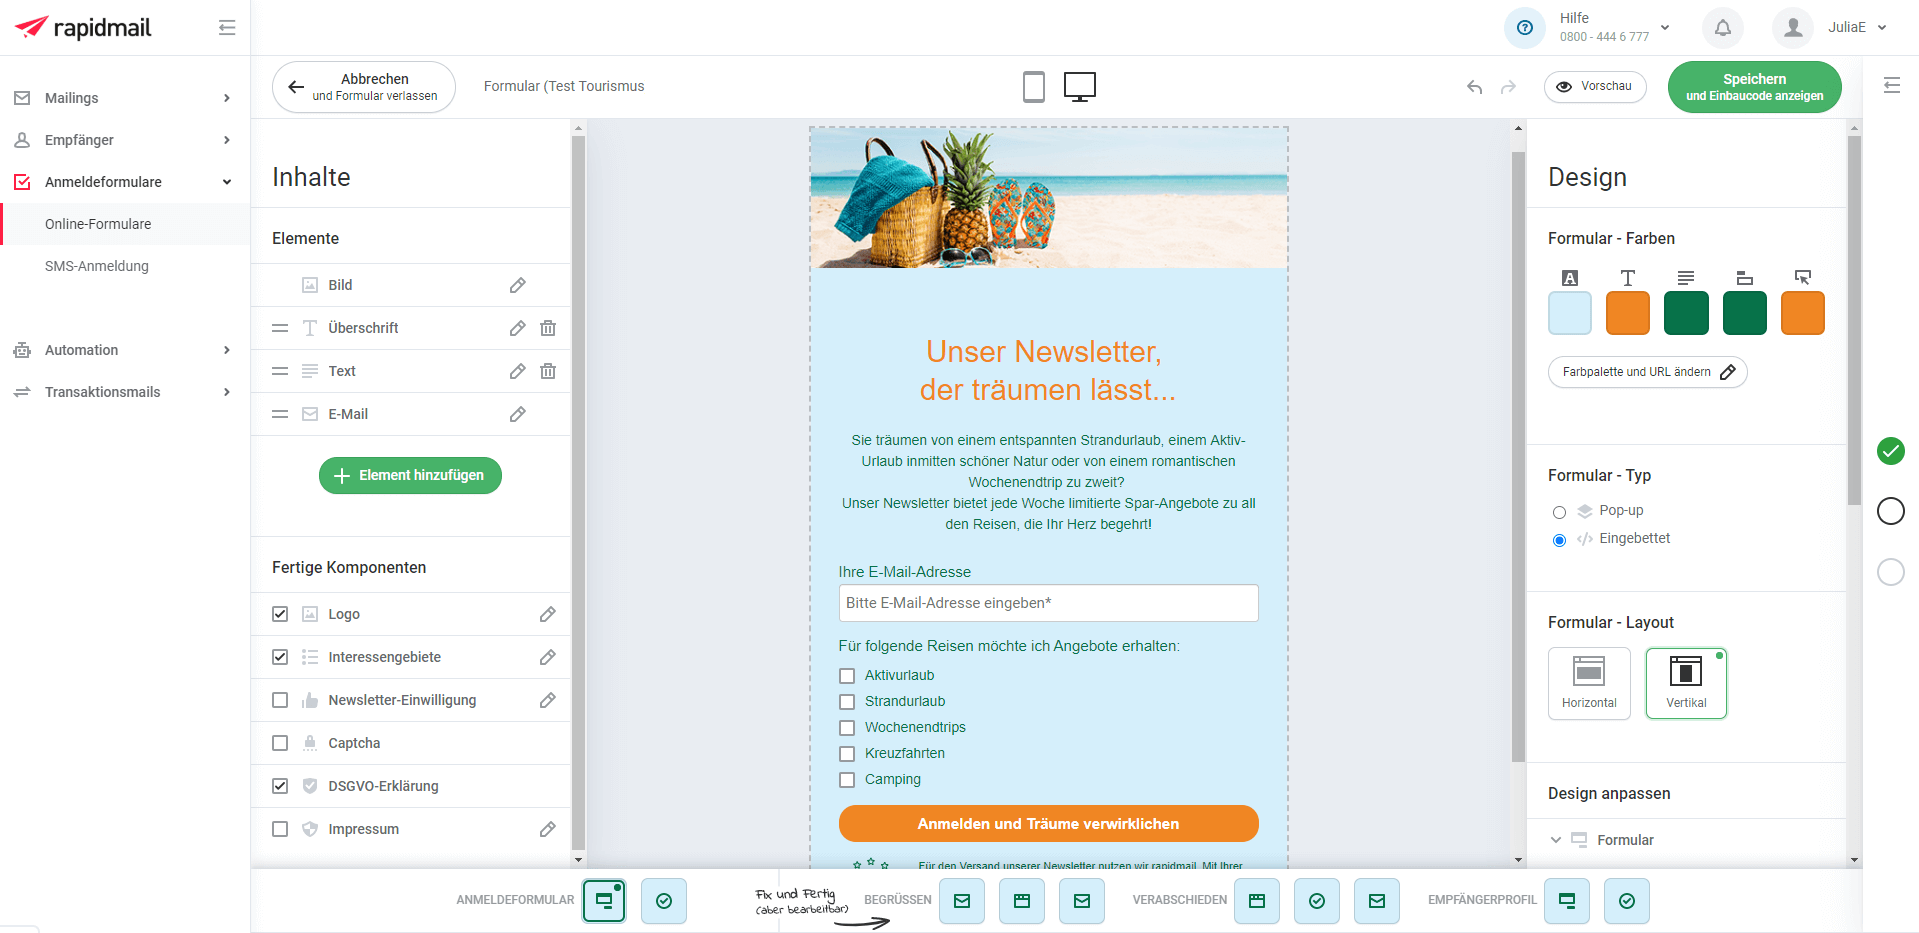Uncheck the DSGVO-Erklärung component
1919x933 pixels.
click(x=280, y=786)
